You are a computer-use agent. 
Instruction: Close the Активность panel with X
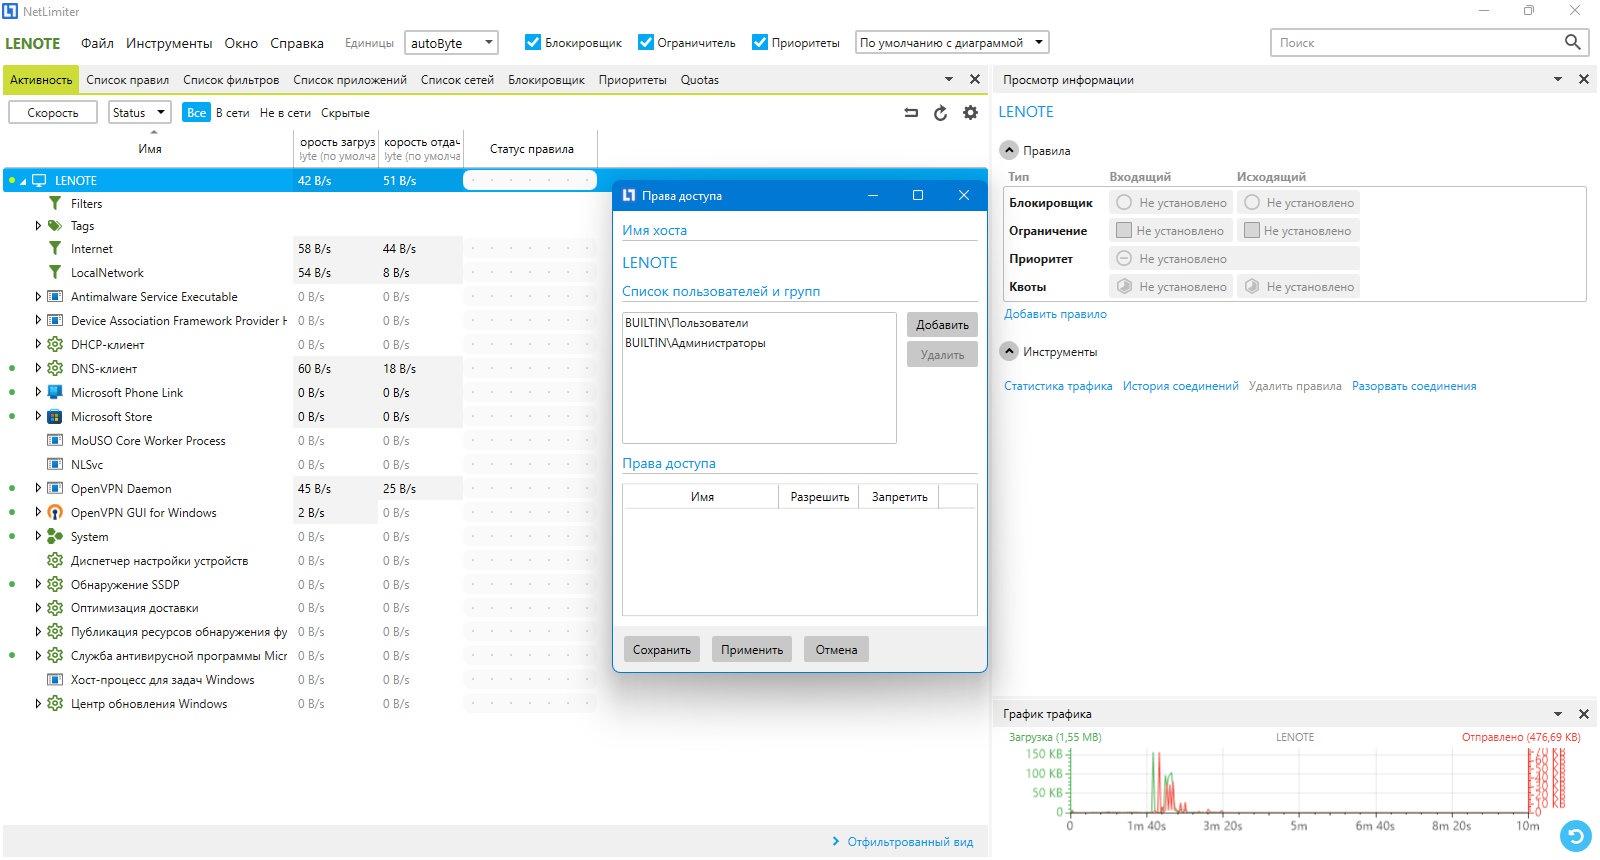(975, 79)
